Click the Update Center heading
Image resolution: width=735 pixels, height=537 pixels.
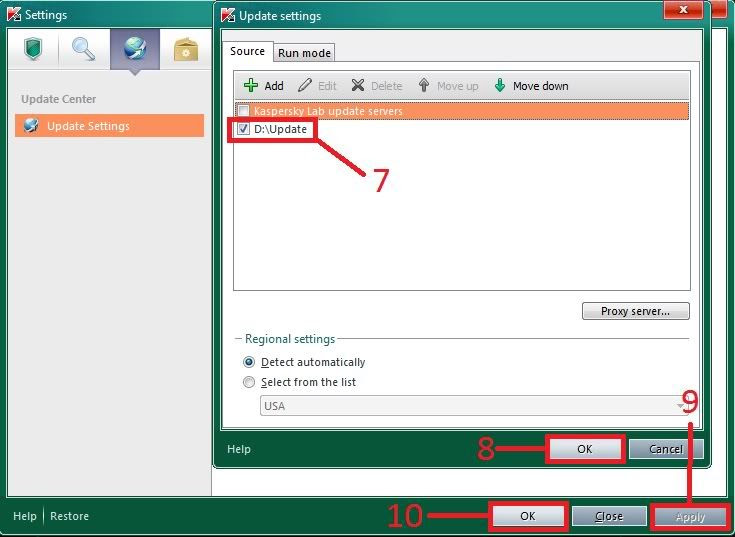(59, 99)
